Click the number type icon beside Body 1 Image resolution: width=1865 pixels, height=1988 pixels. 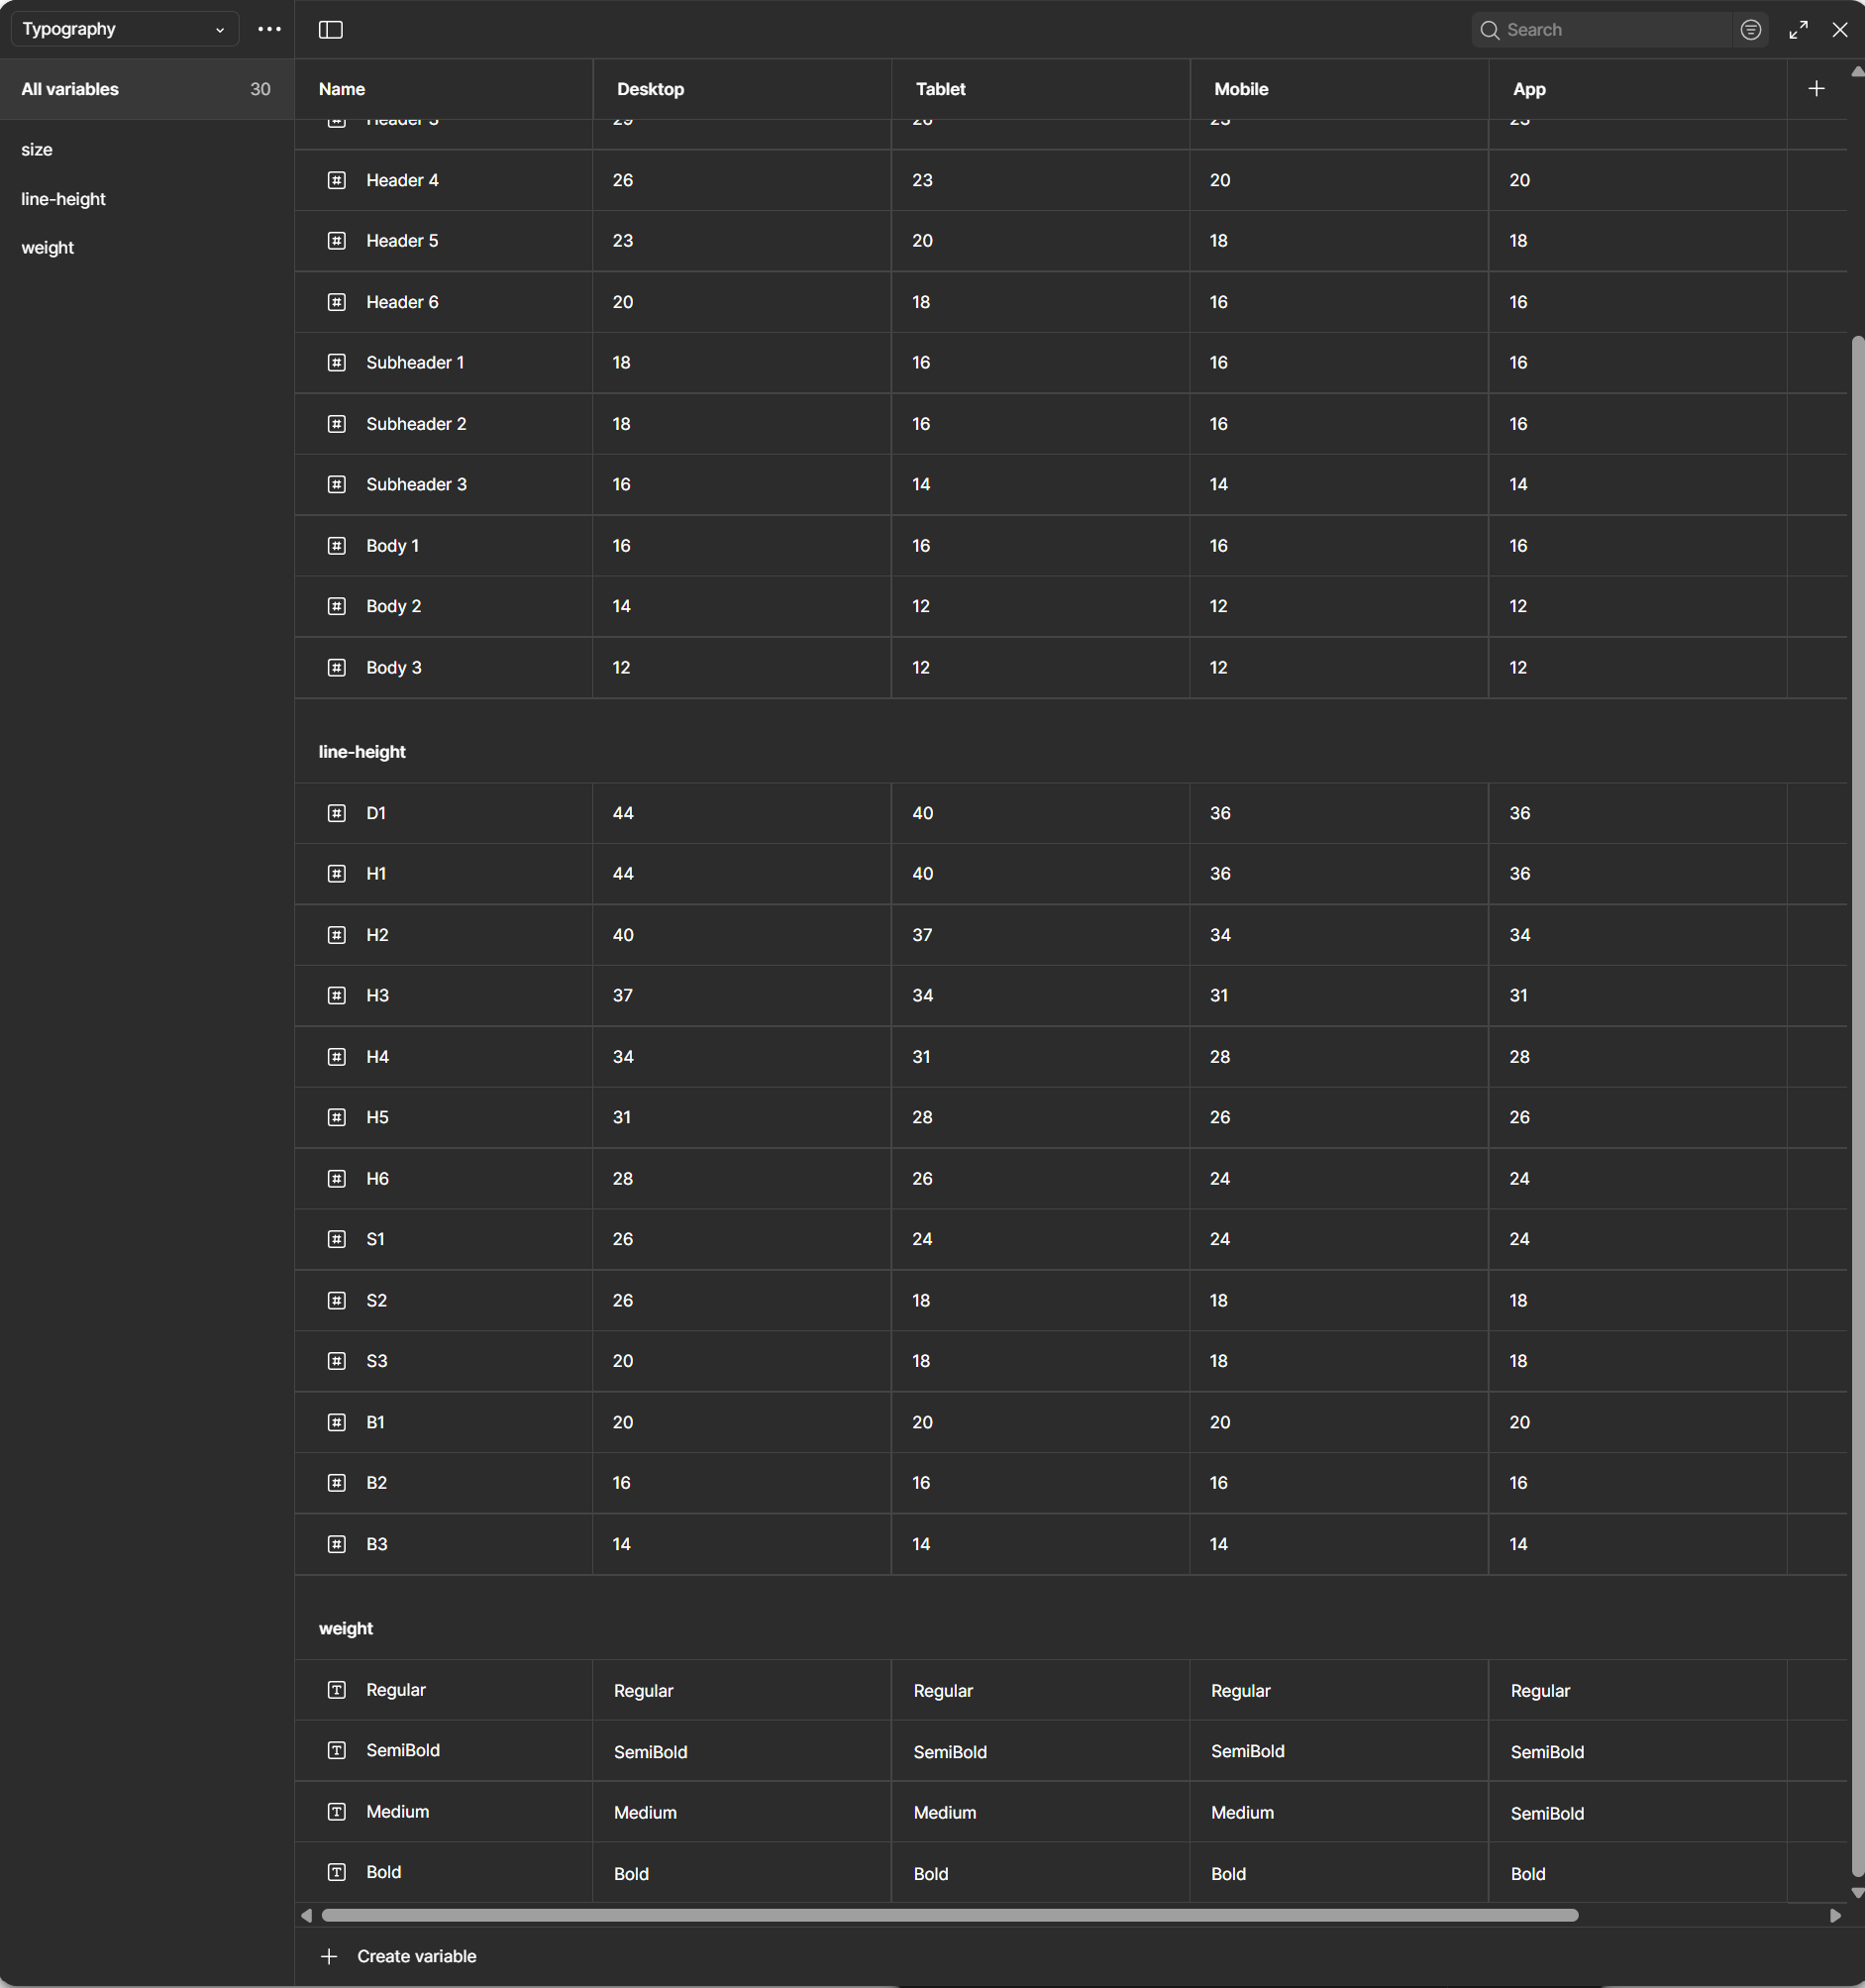click(337, 546)
